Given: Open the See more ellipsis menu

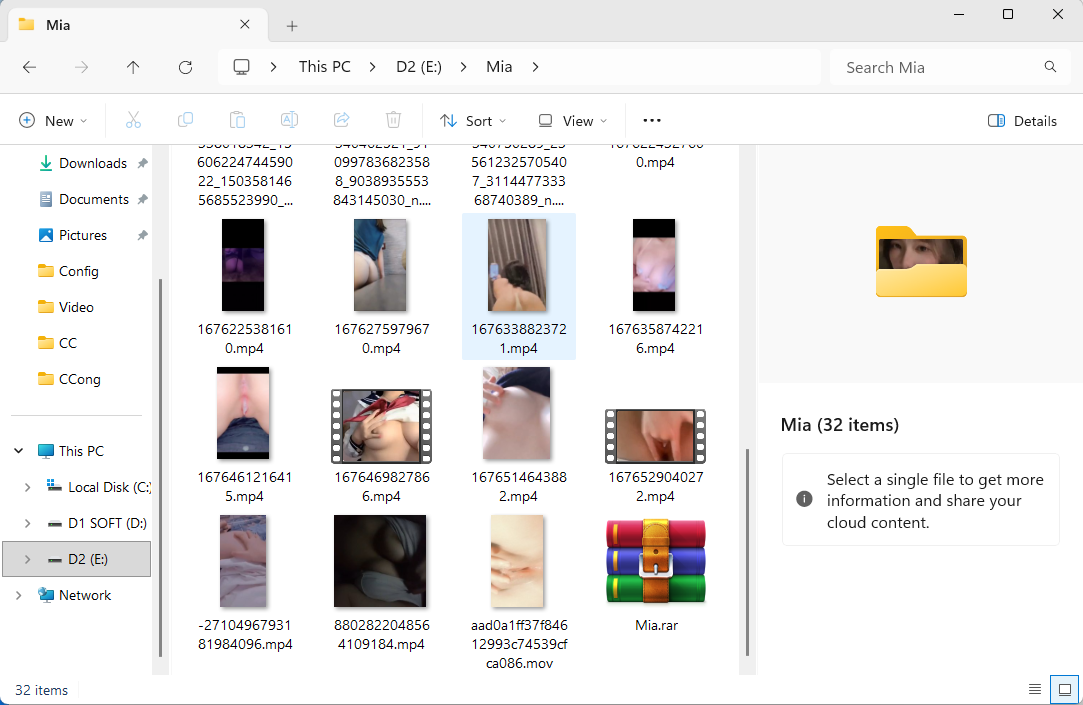Looking at the screenshot, I should click(652, 120).
